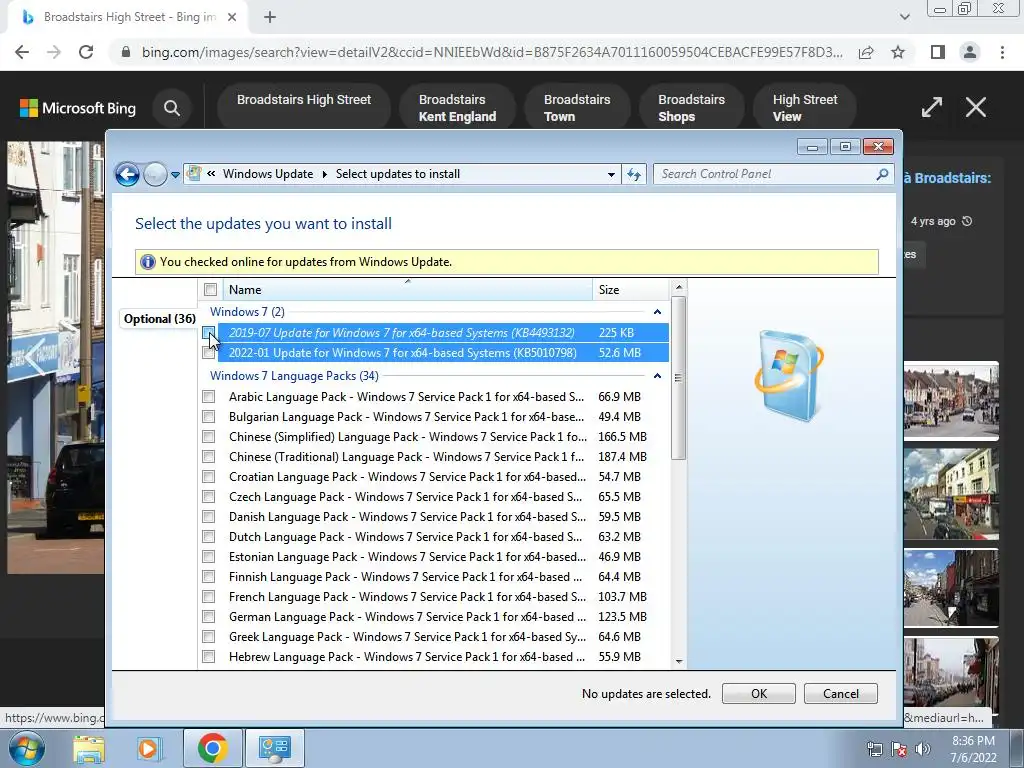This screenshot has height=768, width=1024.
Task: Select the Dutch Language Pack row text
Action: coord(405,537)
